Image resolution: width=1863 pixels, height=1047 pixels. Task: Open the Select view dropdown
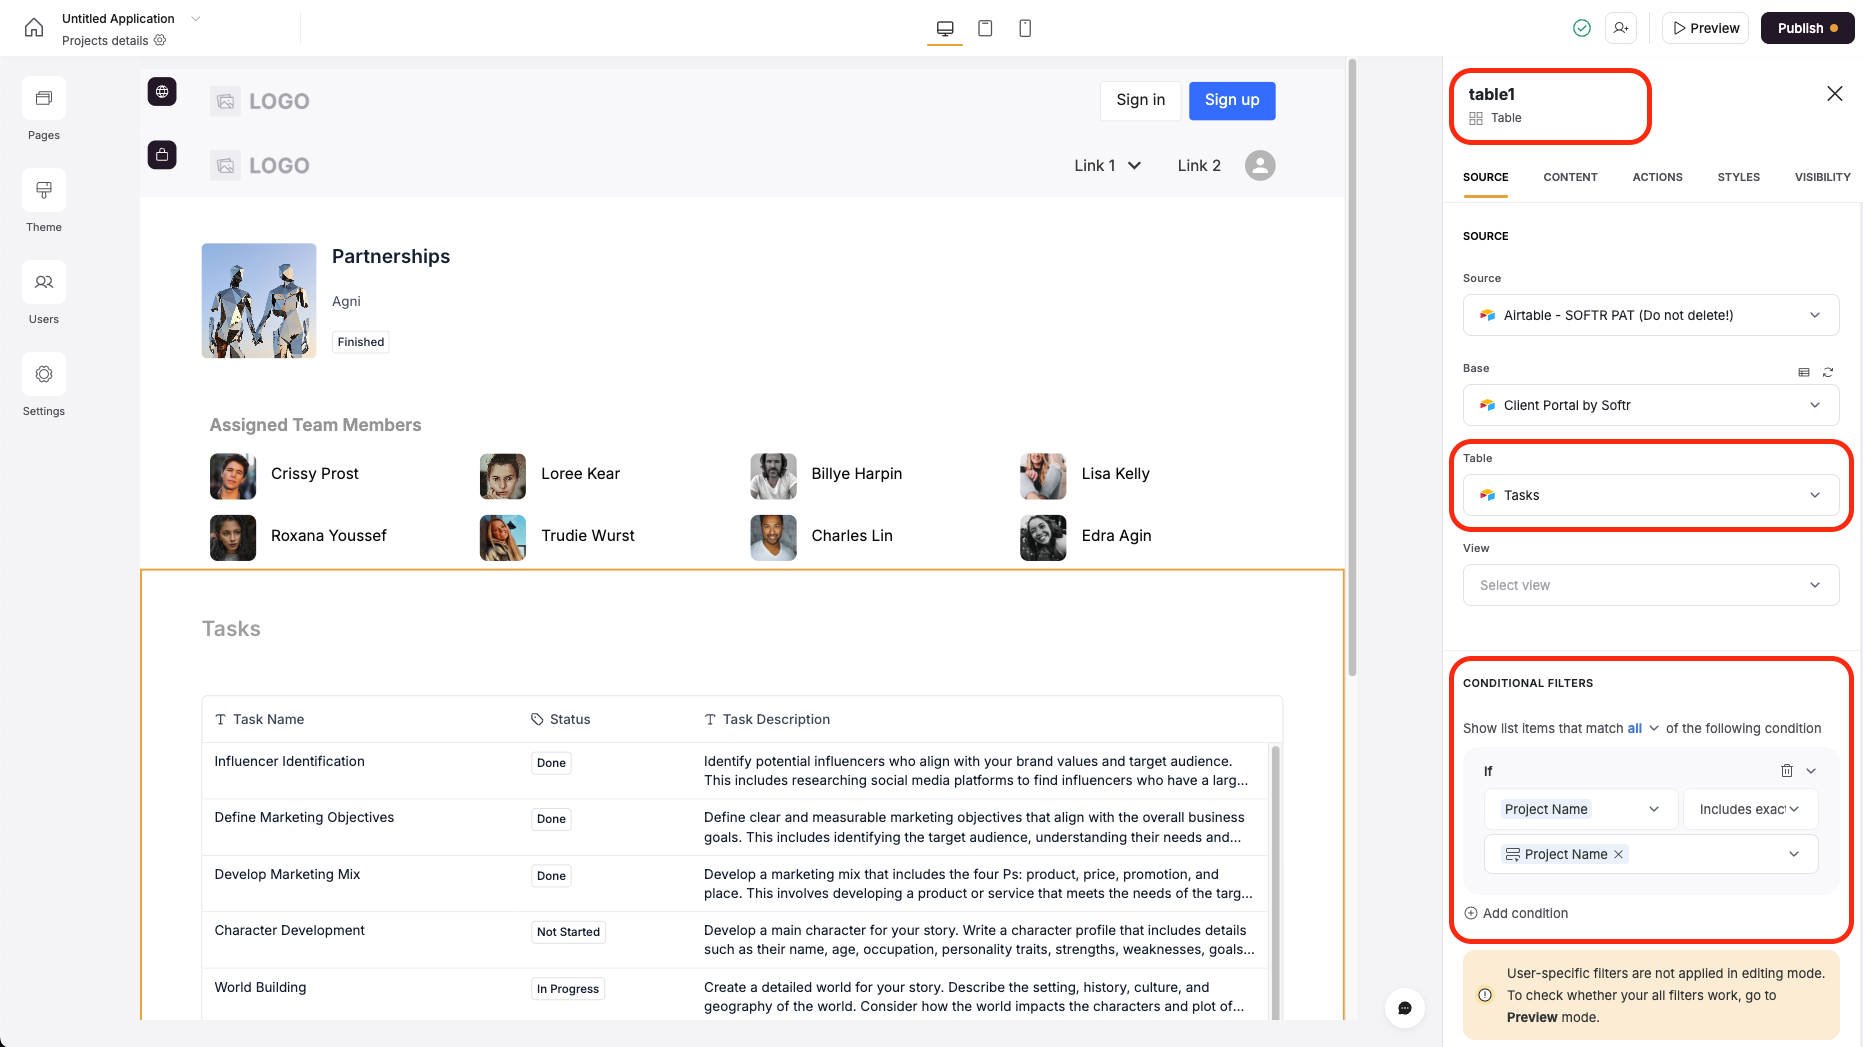click(x=1651, y=585)
